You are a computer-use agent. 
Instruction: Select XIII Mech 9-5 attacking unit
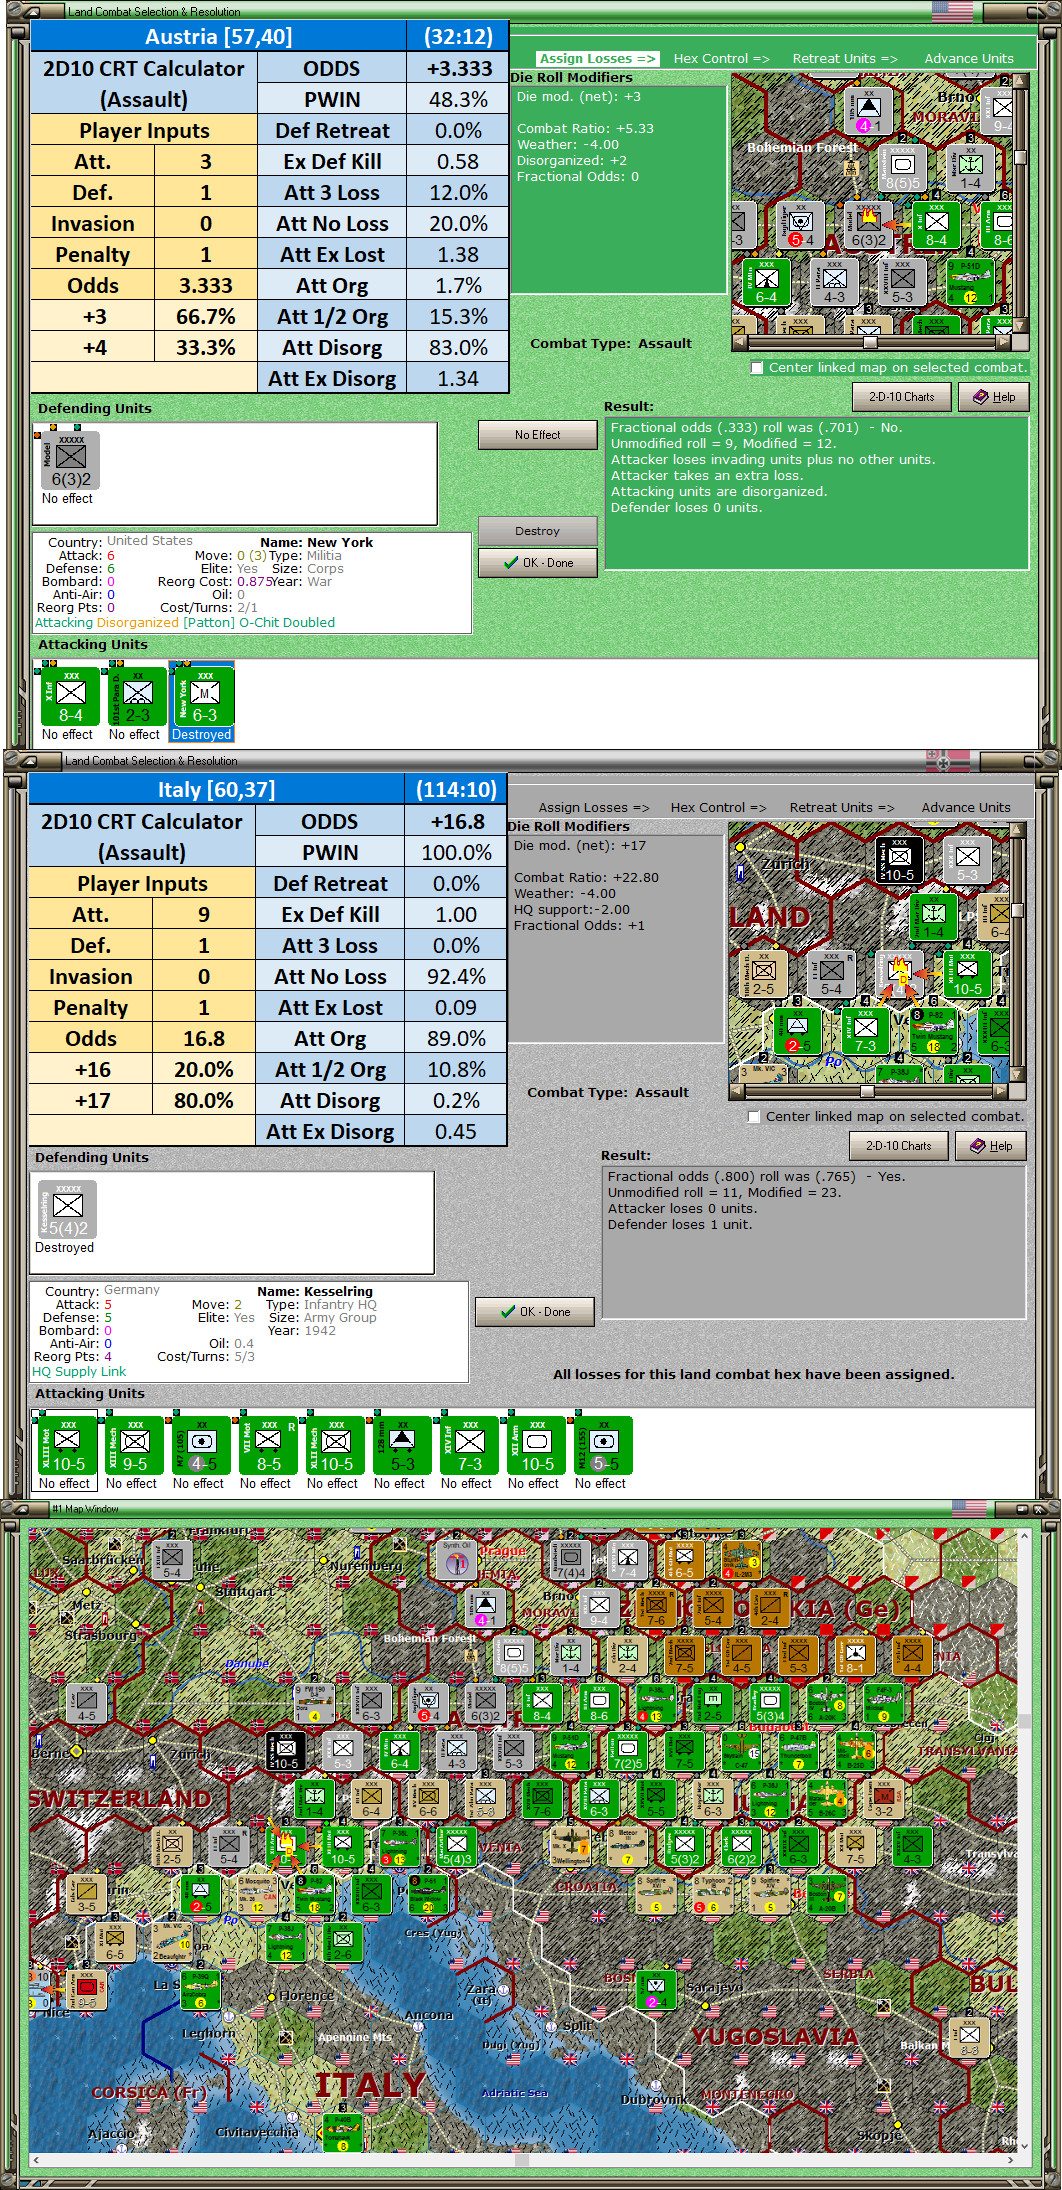(x=134, y=1445)
